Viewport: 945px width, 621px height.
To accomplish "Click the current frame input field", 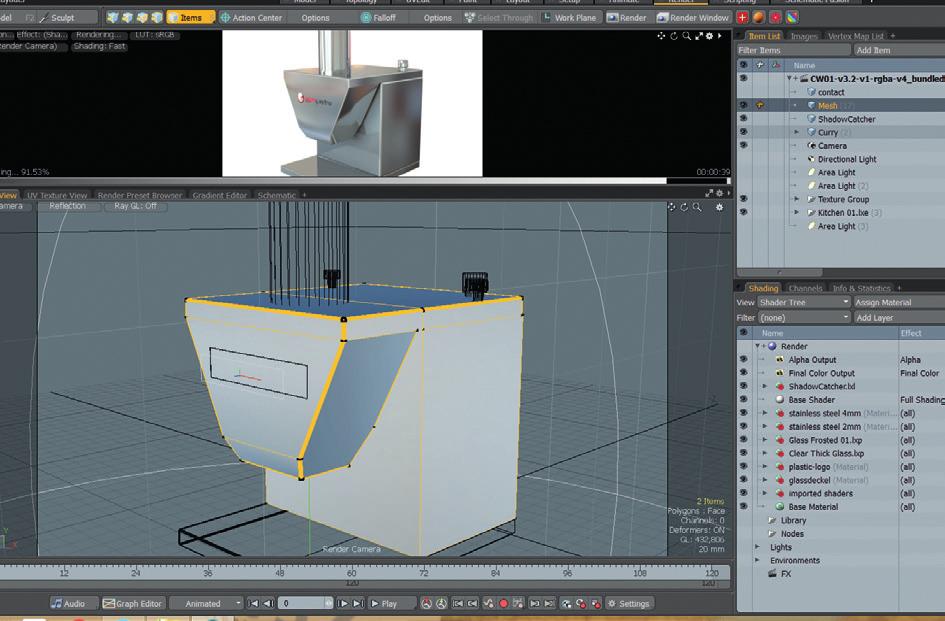I will 306,603.
